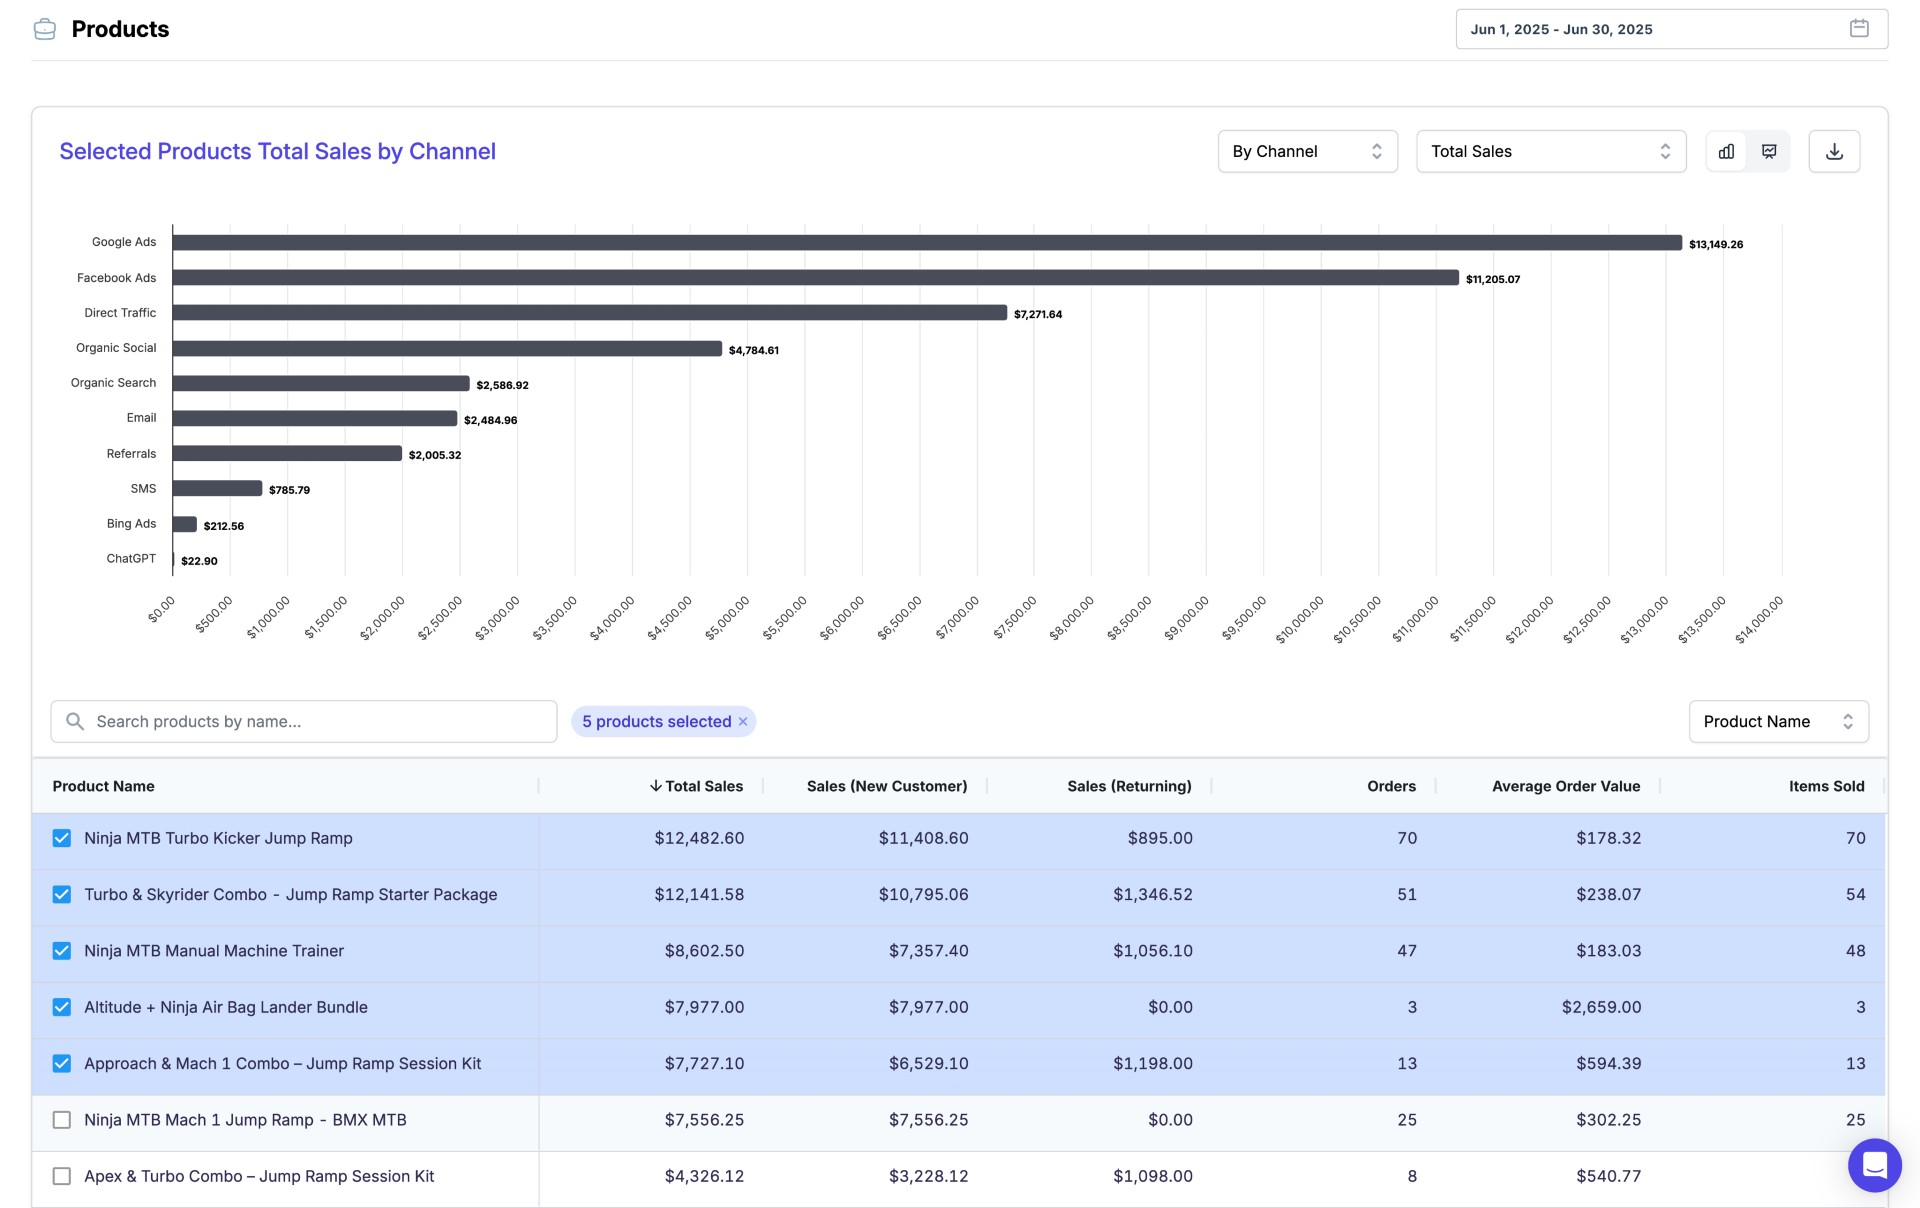The height and width of the screenshot is (1208, 1920).
Task: Open the By Channel dropdown
Action: coord(1307,151)
